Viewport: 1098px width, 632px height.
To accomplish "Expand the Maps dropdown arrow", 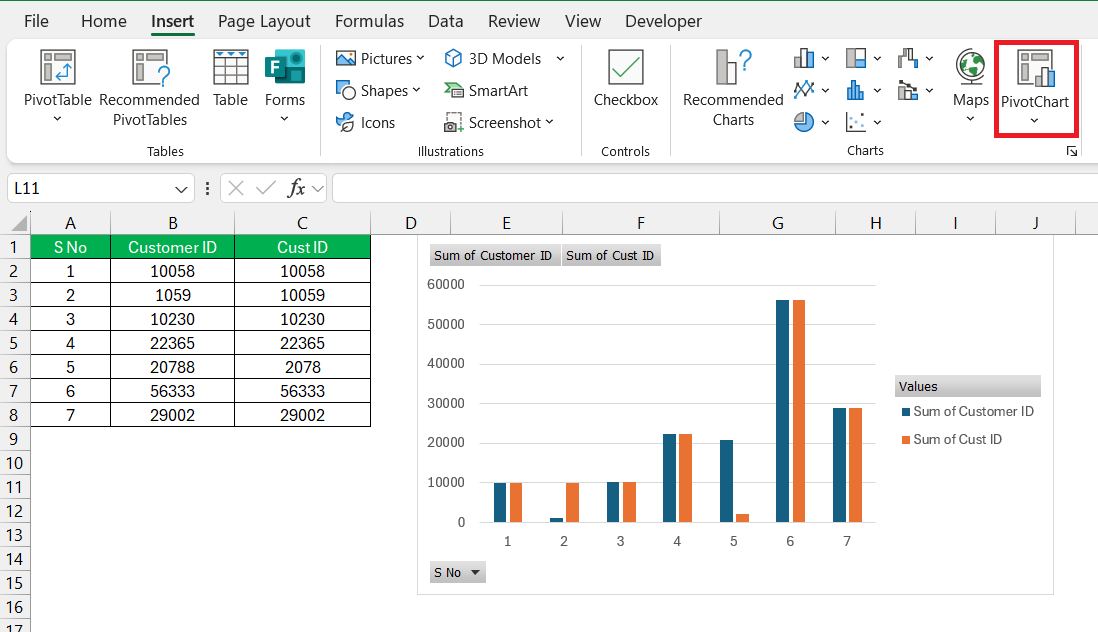I will pos(971,119).
